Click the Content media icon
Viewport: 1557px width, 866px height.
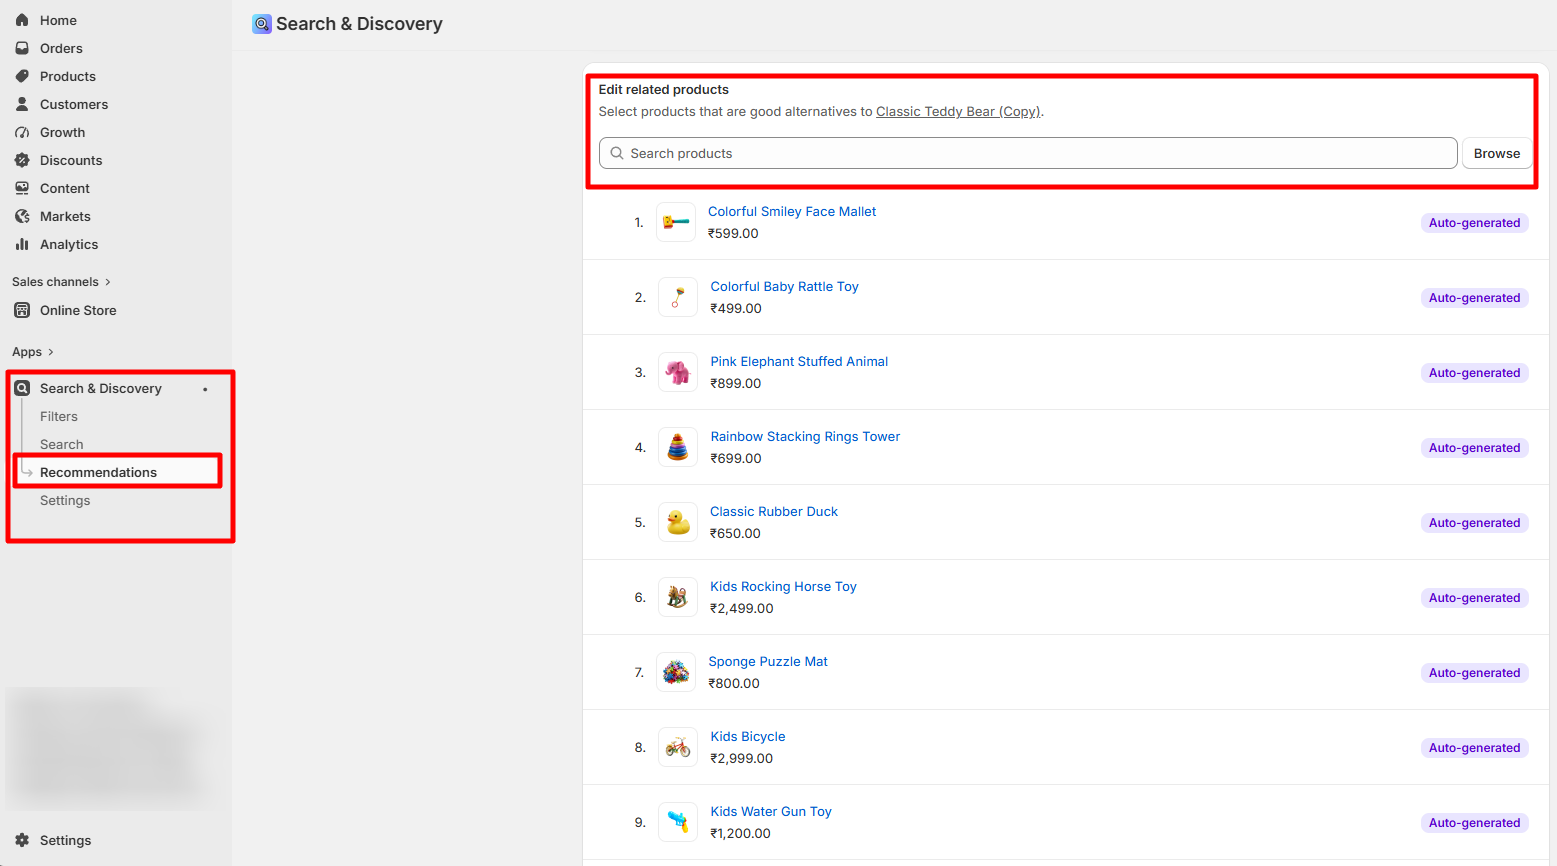coord(22,188)
